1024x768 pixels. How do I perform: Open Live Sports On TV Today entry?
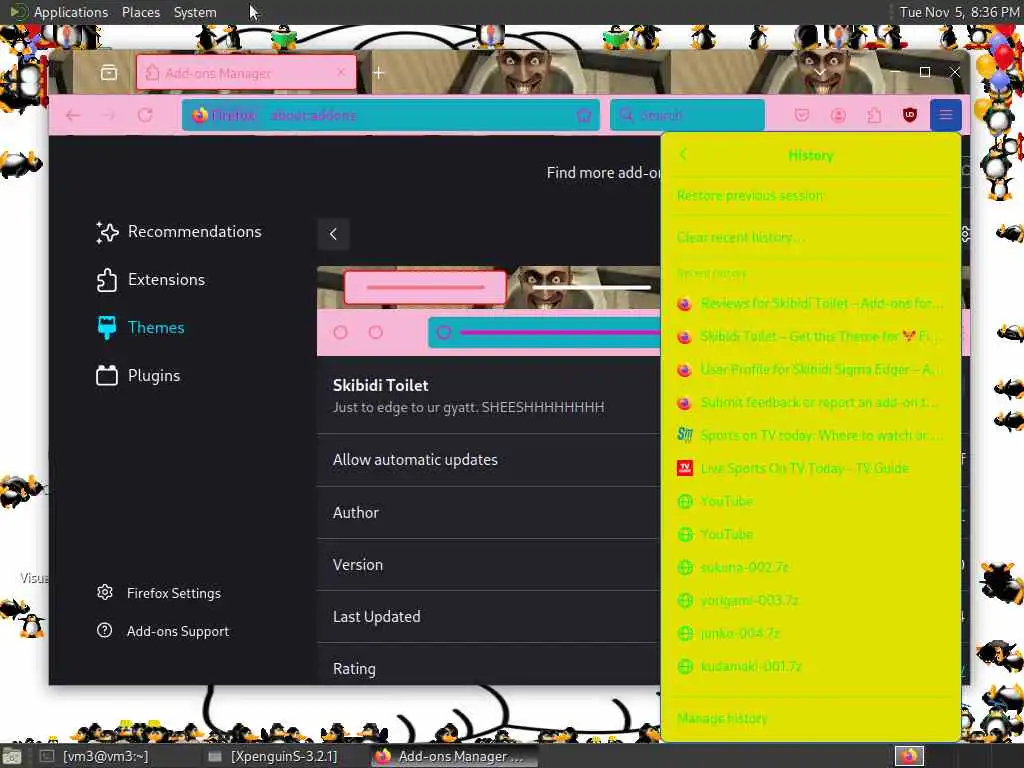[810, 468]
